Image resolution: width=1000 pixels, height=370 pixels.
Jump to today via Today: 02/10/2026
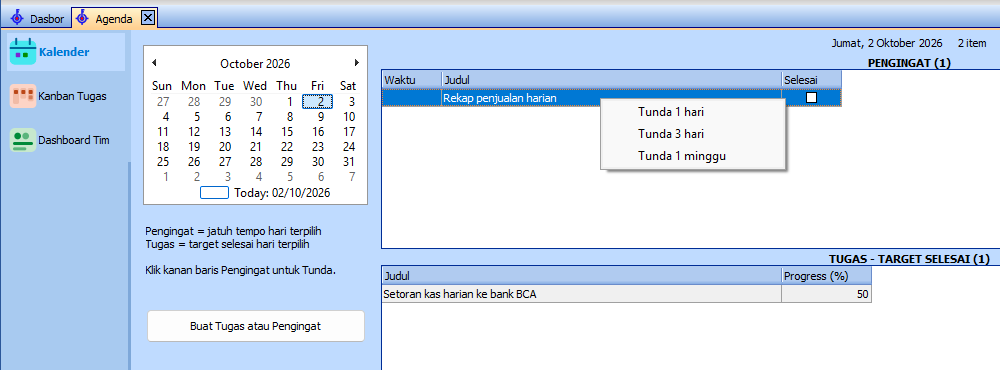[265, 192]
